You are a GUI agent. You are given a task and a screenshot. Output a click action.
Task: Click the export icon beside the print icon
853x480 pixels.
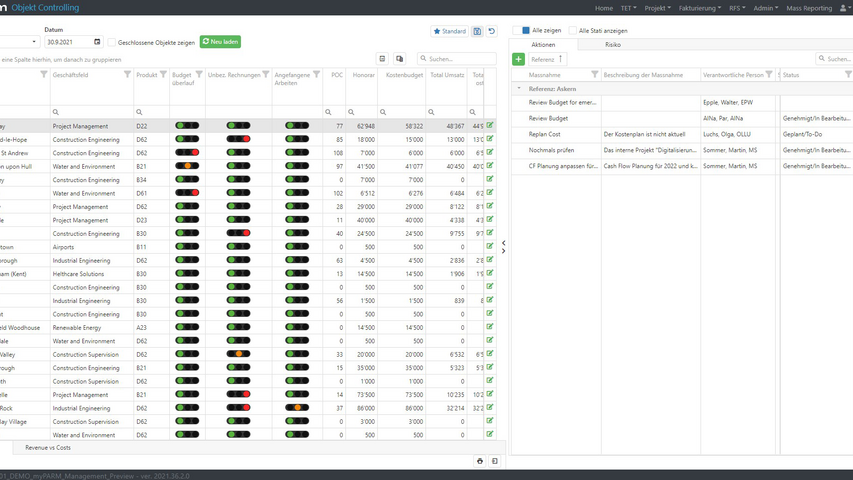click(494, 461)
